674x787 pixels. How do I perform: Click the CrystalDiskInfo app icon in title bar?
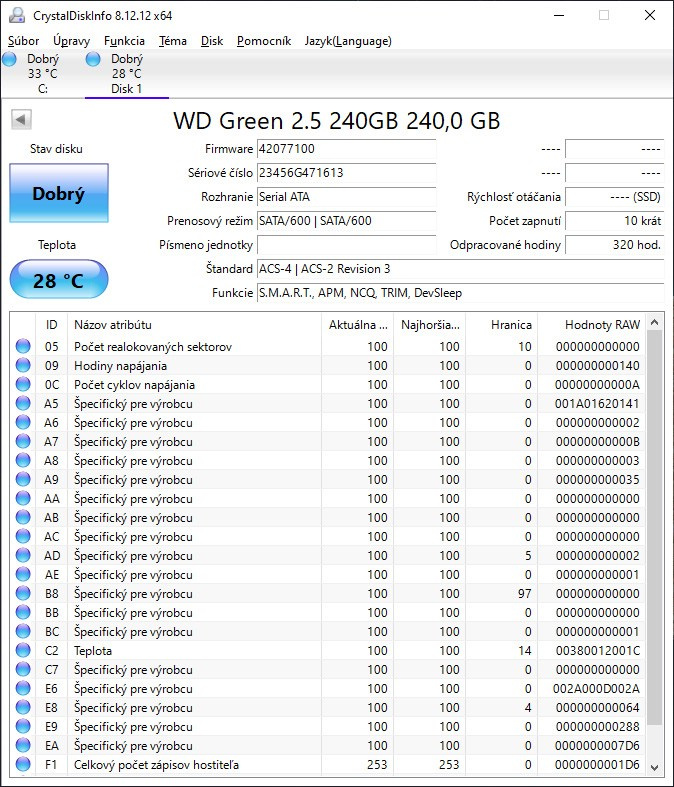pos(17,16)
